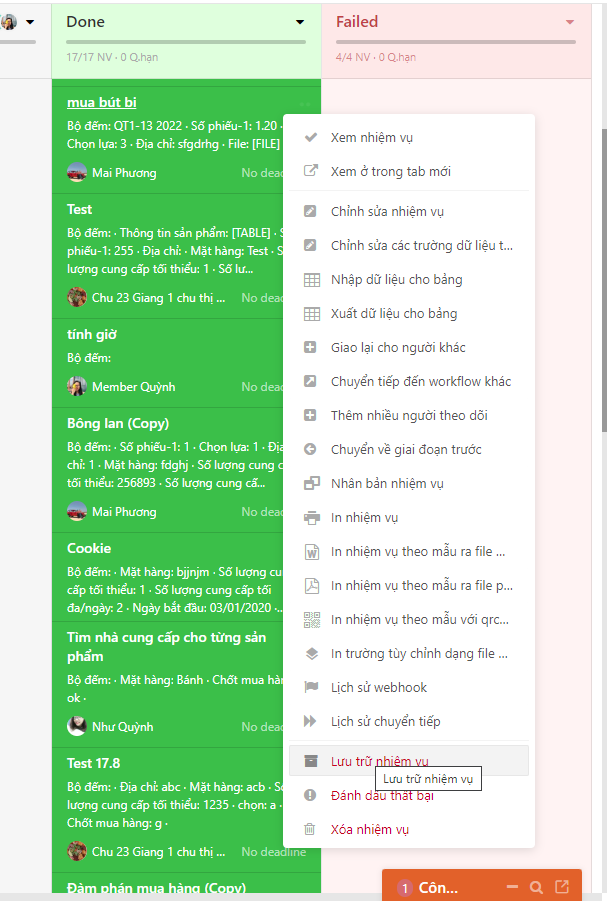
Task: Click the vertical scrollbar on the right edge
Action: tap(604, 280)
